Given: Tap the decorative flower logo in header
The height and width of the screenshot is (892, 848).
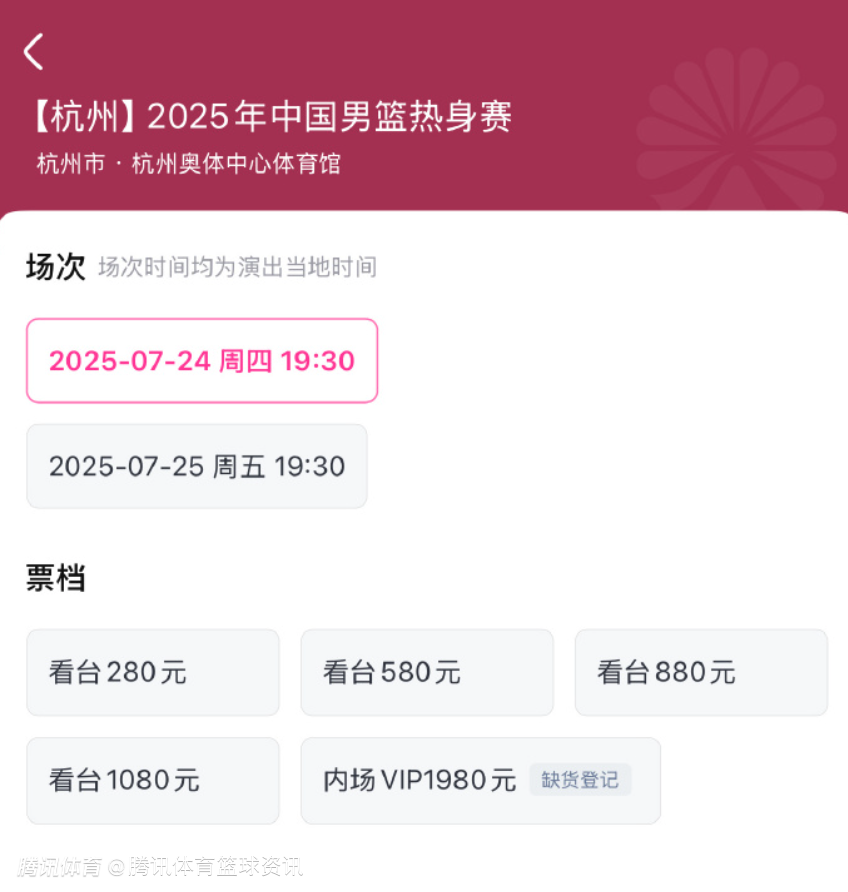Looking at the screenshot, I should tap(737, 132).
